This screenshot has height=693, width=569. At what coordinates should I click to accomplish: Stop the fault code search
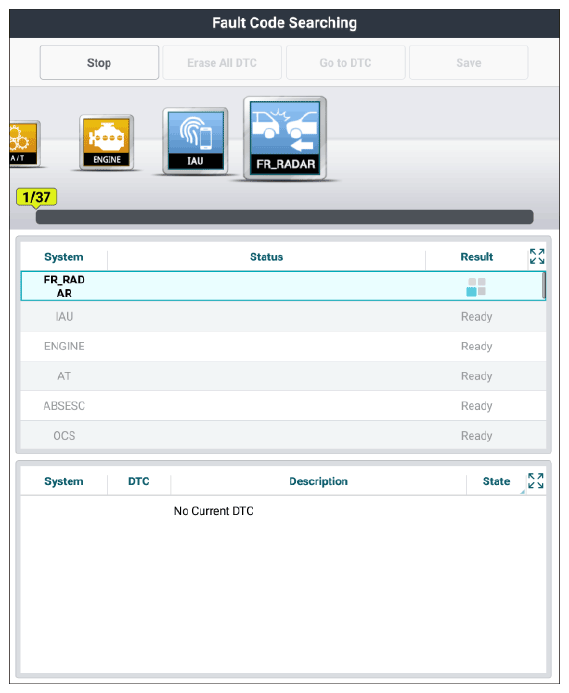[99, 63]
